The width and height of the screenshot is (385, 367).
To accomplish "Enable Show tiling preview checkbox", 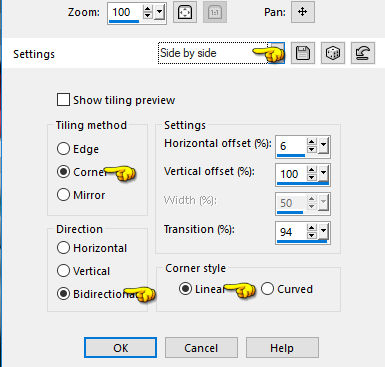I will click(63, 100).
